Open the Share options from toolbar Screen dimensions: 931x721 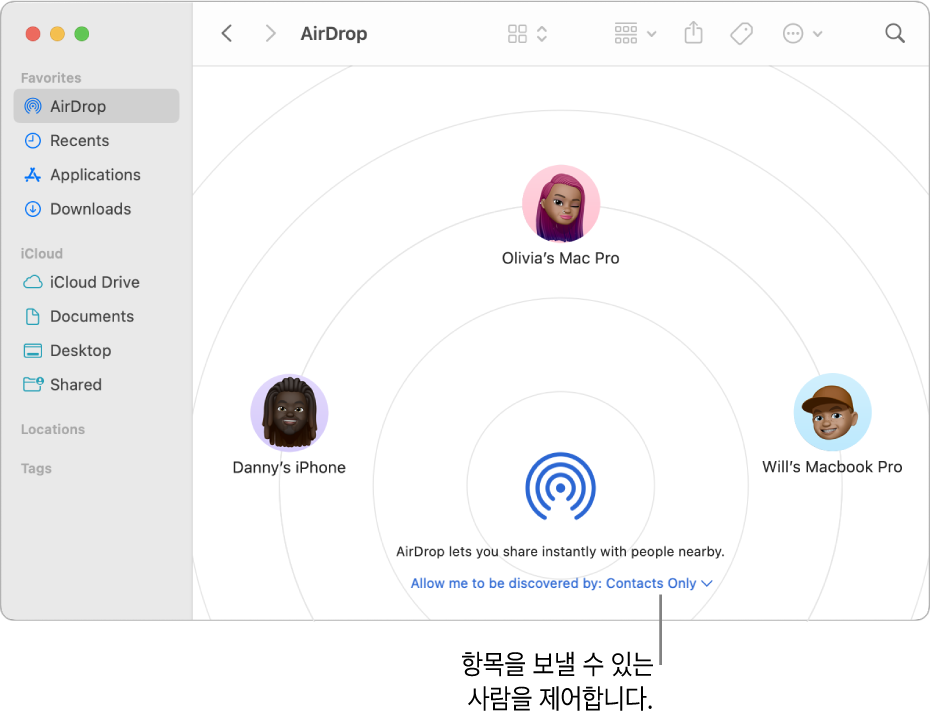pos(693,33)
